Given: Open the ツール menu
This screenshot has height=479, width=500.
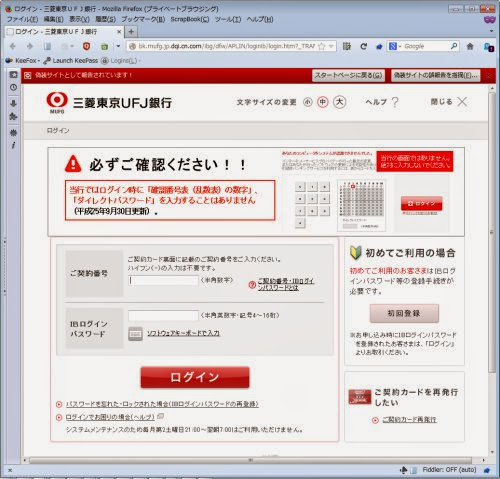Looking at the screenshot, I should coord(228,19).
